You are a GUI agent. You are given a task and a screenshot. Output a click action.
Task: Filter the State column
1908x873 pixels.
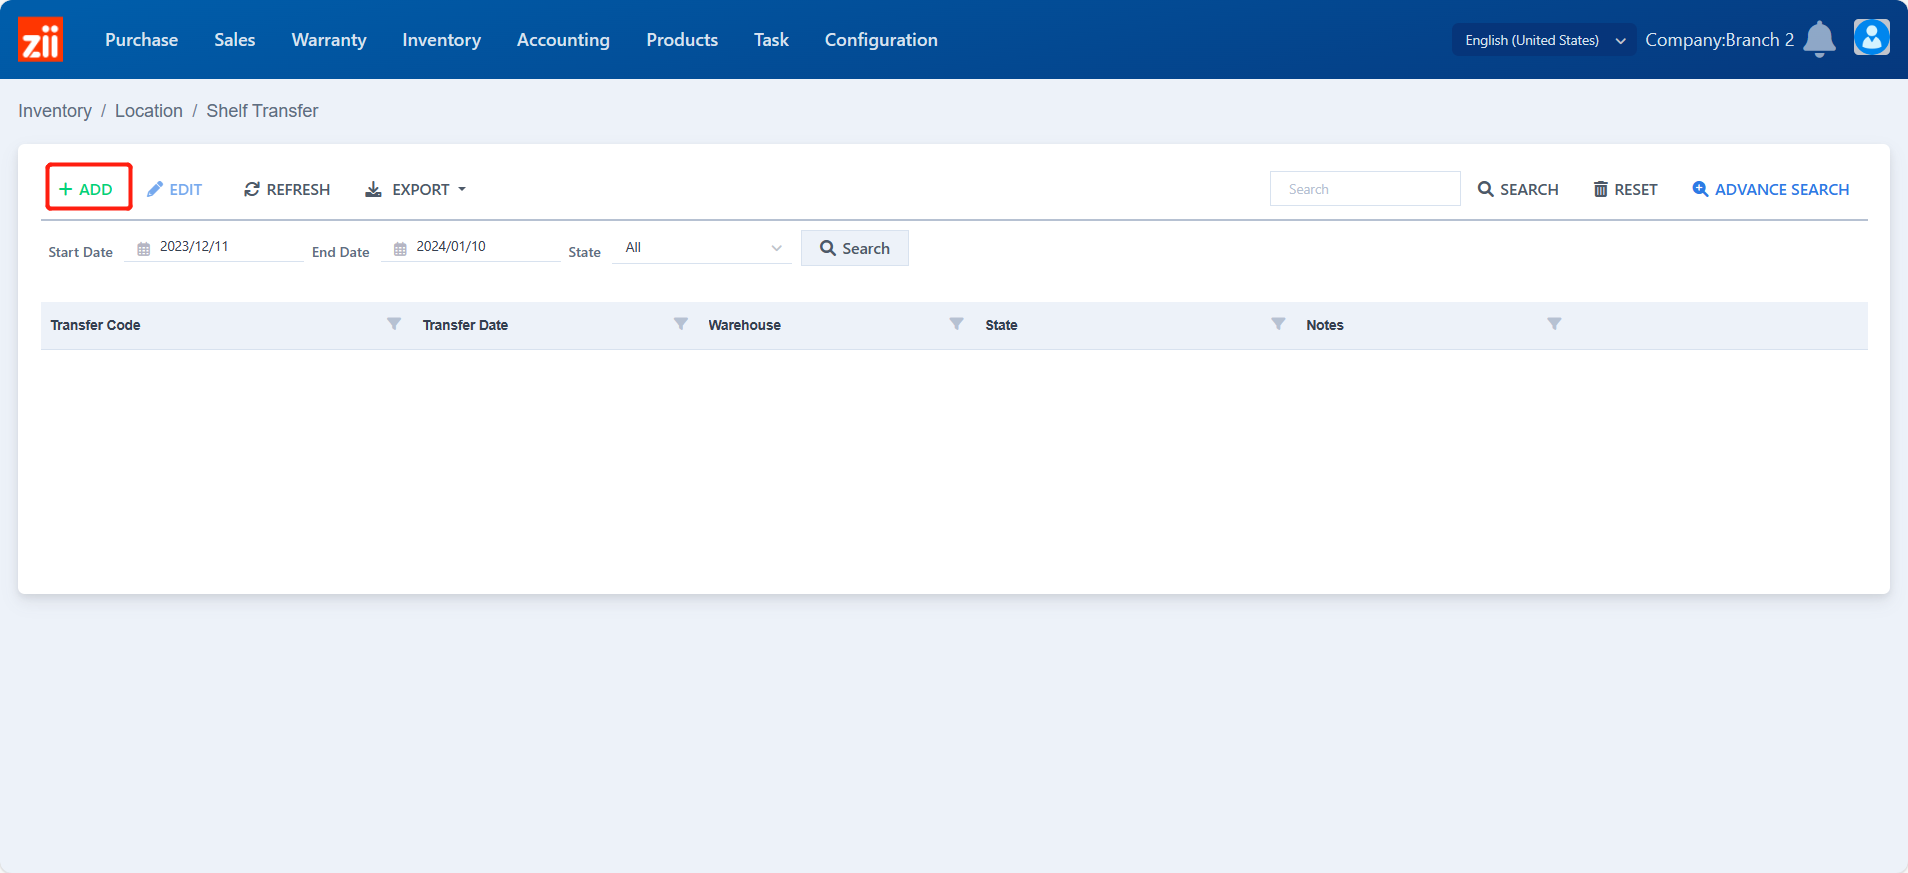[x=1278, y=324]
